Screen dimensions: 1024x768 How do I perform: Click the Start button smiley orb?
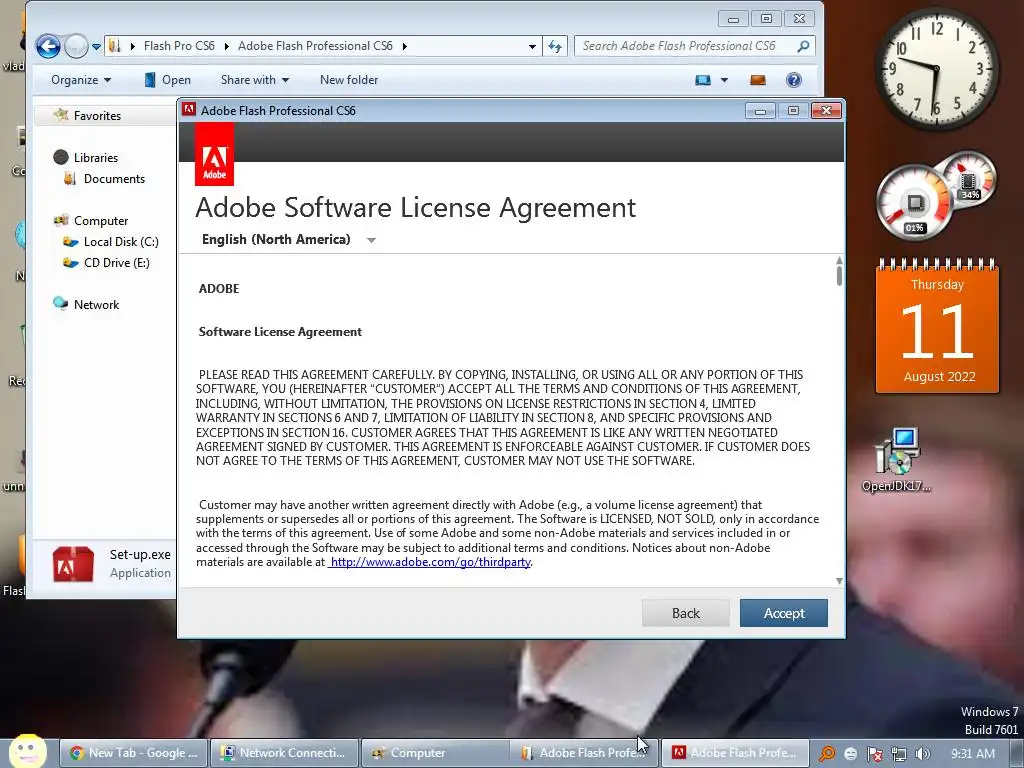[27, 751]
